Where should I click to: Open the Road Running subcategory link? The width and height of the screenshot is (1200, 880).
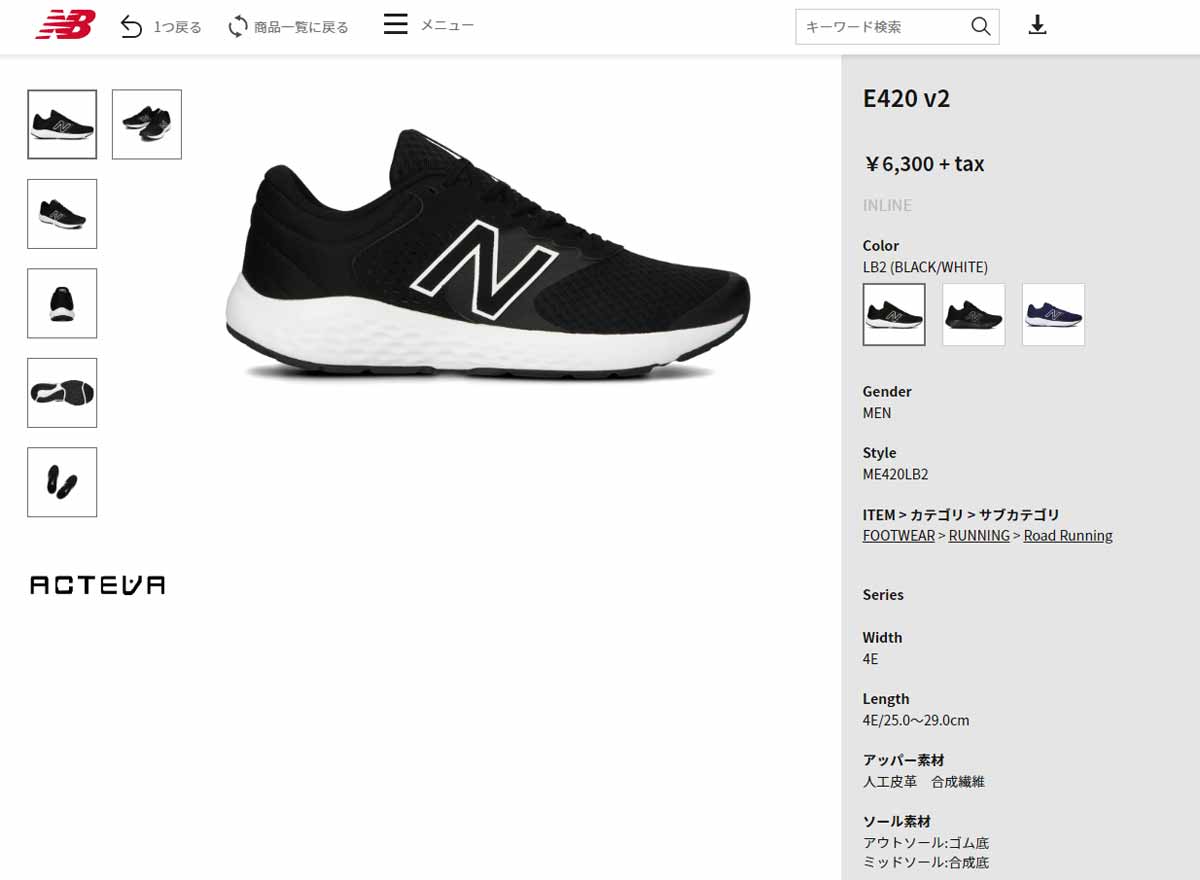1068,536
